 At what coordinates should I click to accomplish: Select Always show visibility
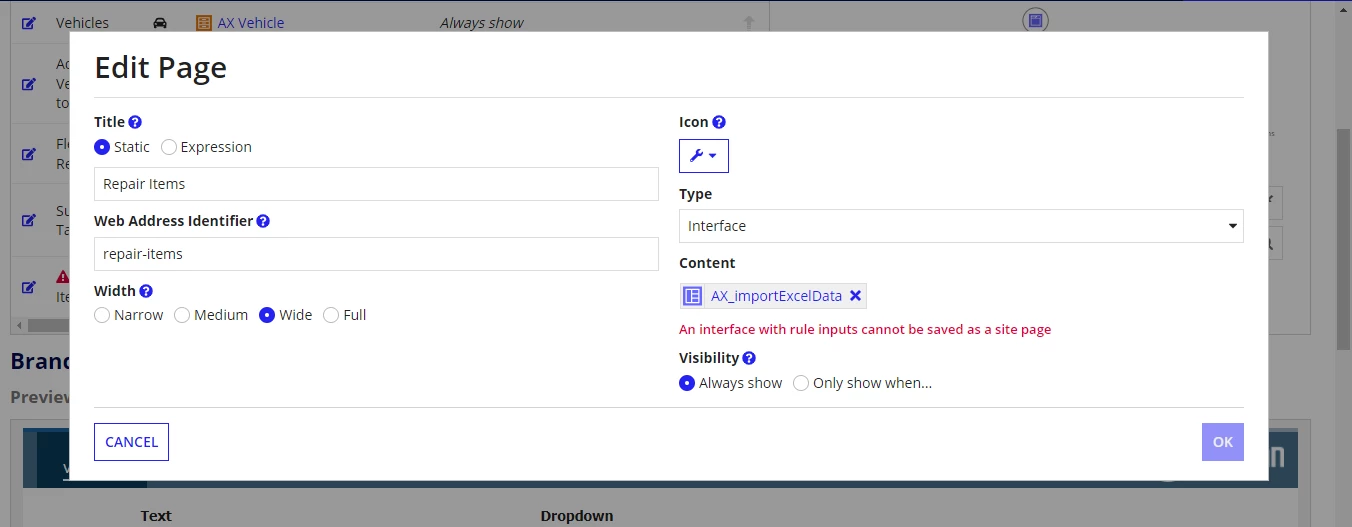687,383
